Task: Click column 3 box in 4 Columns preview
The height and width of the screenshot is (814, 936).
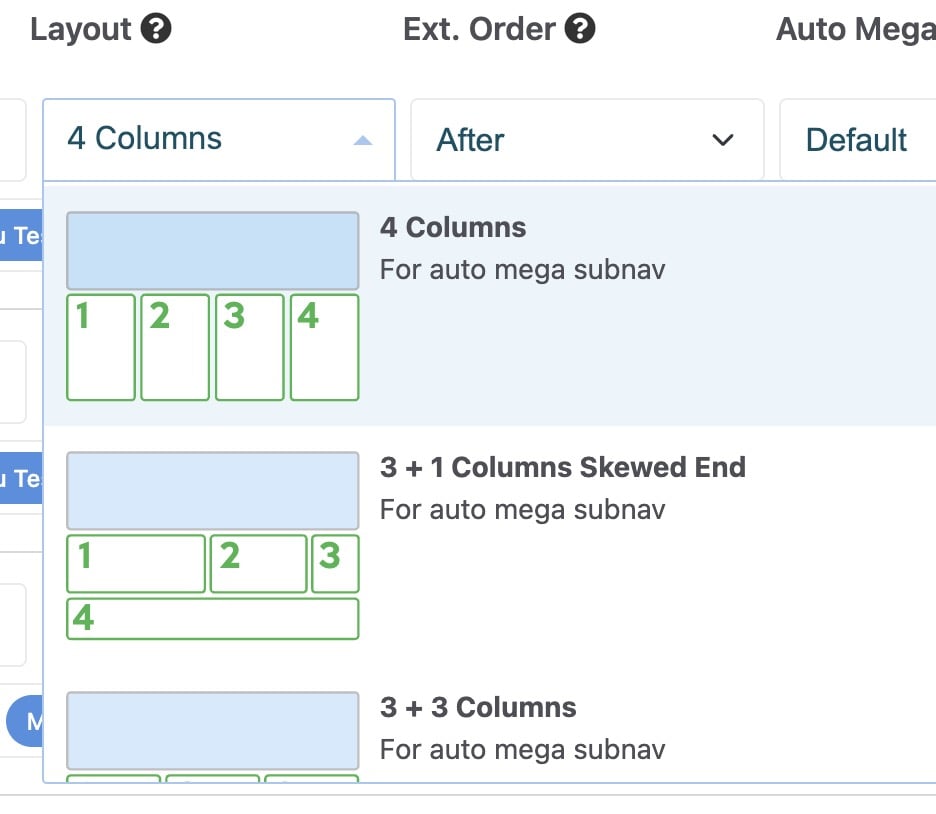Action: 250,347
